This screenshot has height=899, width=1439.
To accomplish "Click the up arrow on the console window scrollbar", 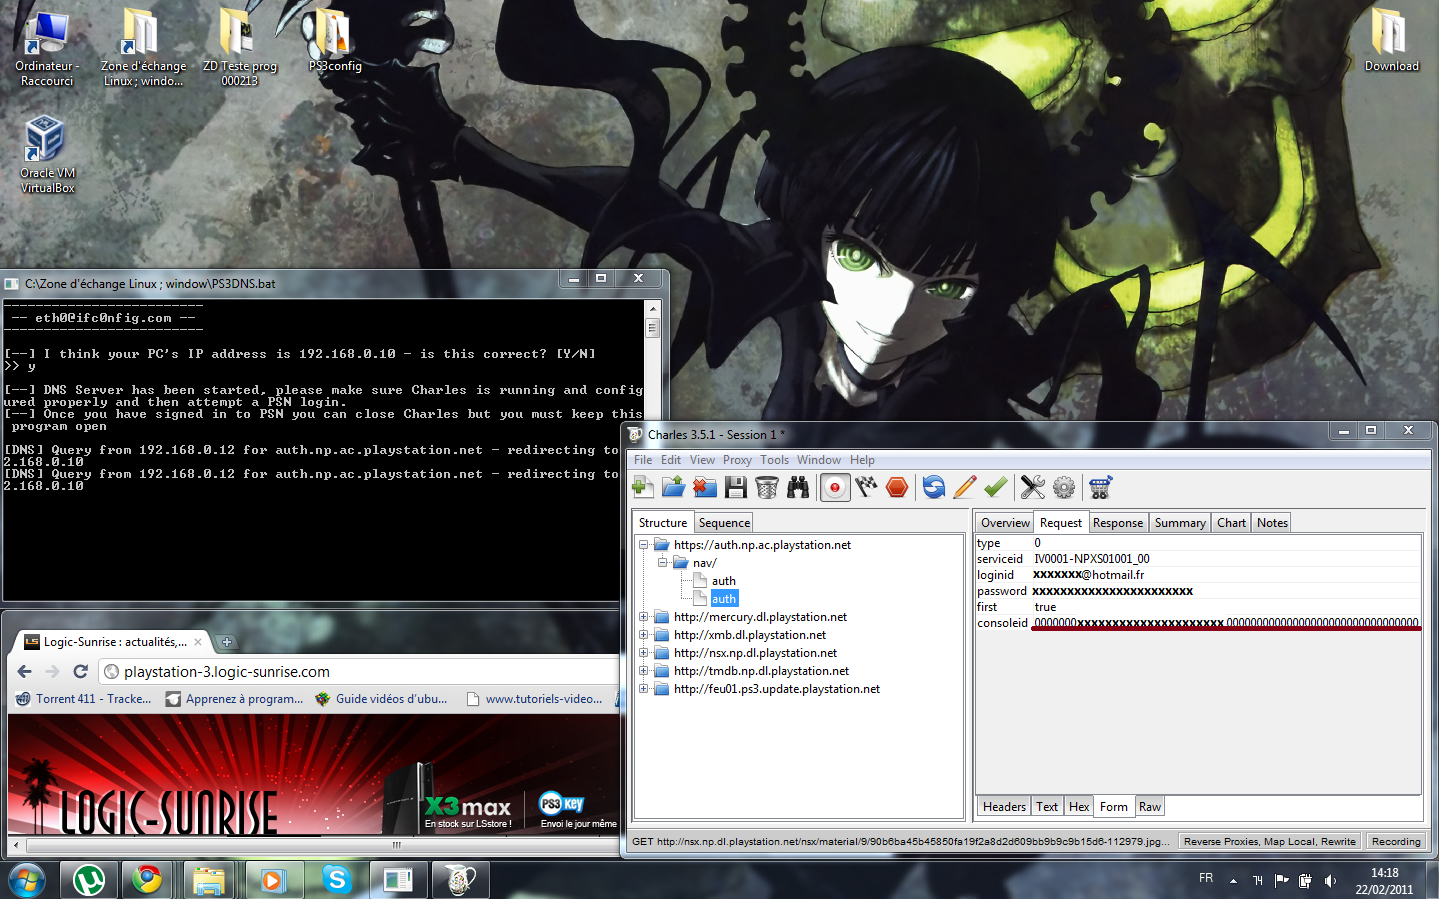I will click(652, 307).
